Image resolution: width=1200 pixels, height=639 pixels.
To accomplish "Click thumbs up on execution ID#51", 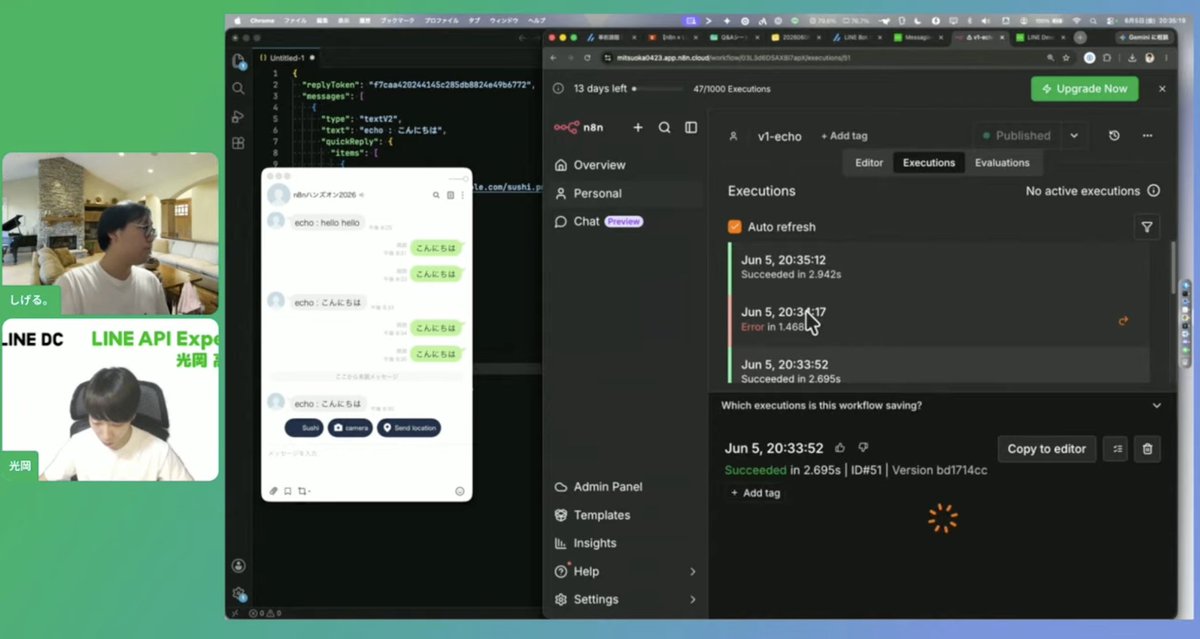I will pos(840,448).
